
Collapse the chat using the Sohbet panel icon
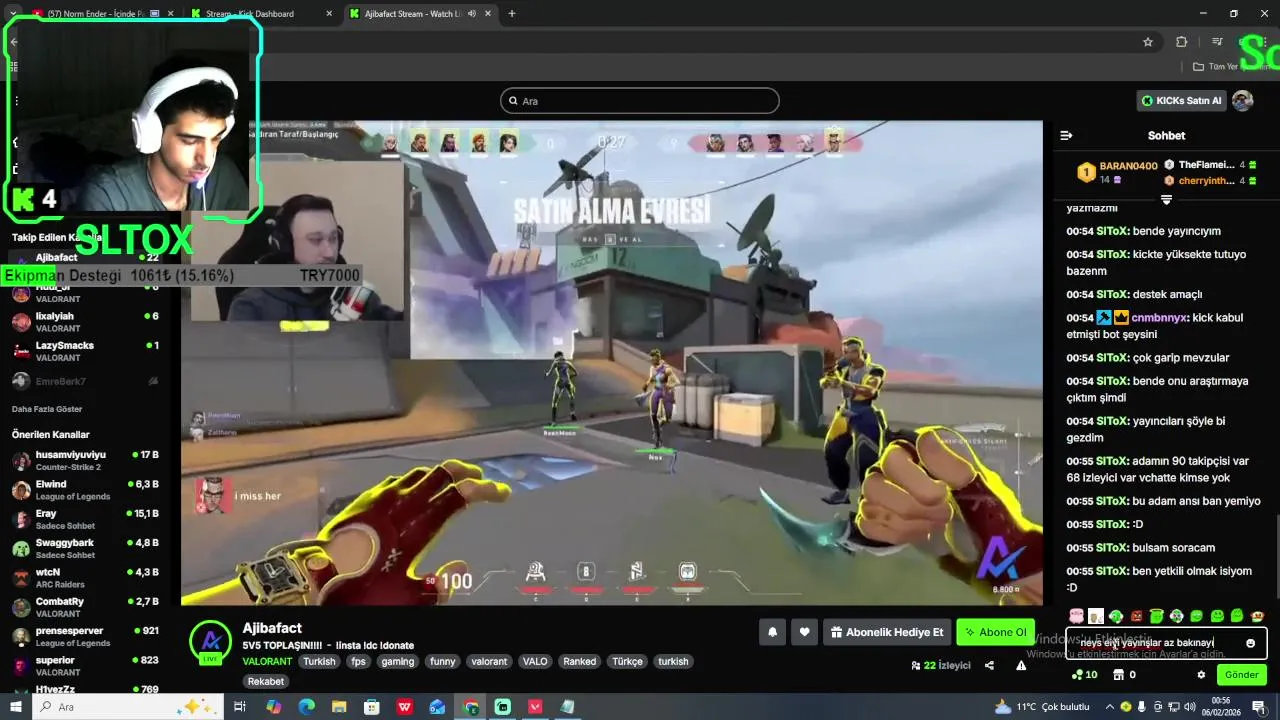1066,135
